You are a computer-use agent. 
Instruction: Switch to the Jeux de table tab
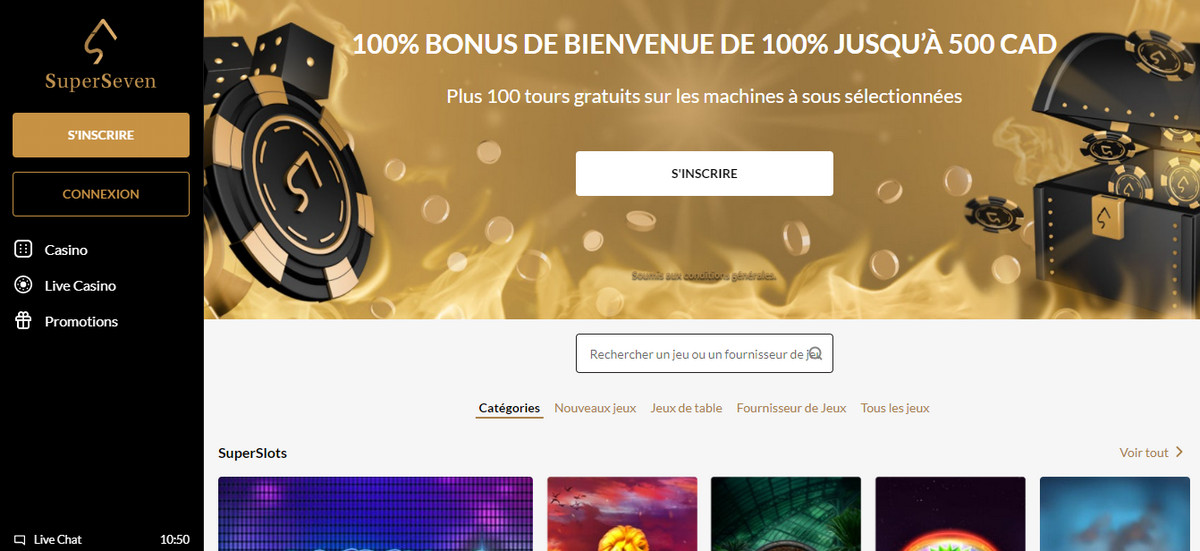click(686, 408)
